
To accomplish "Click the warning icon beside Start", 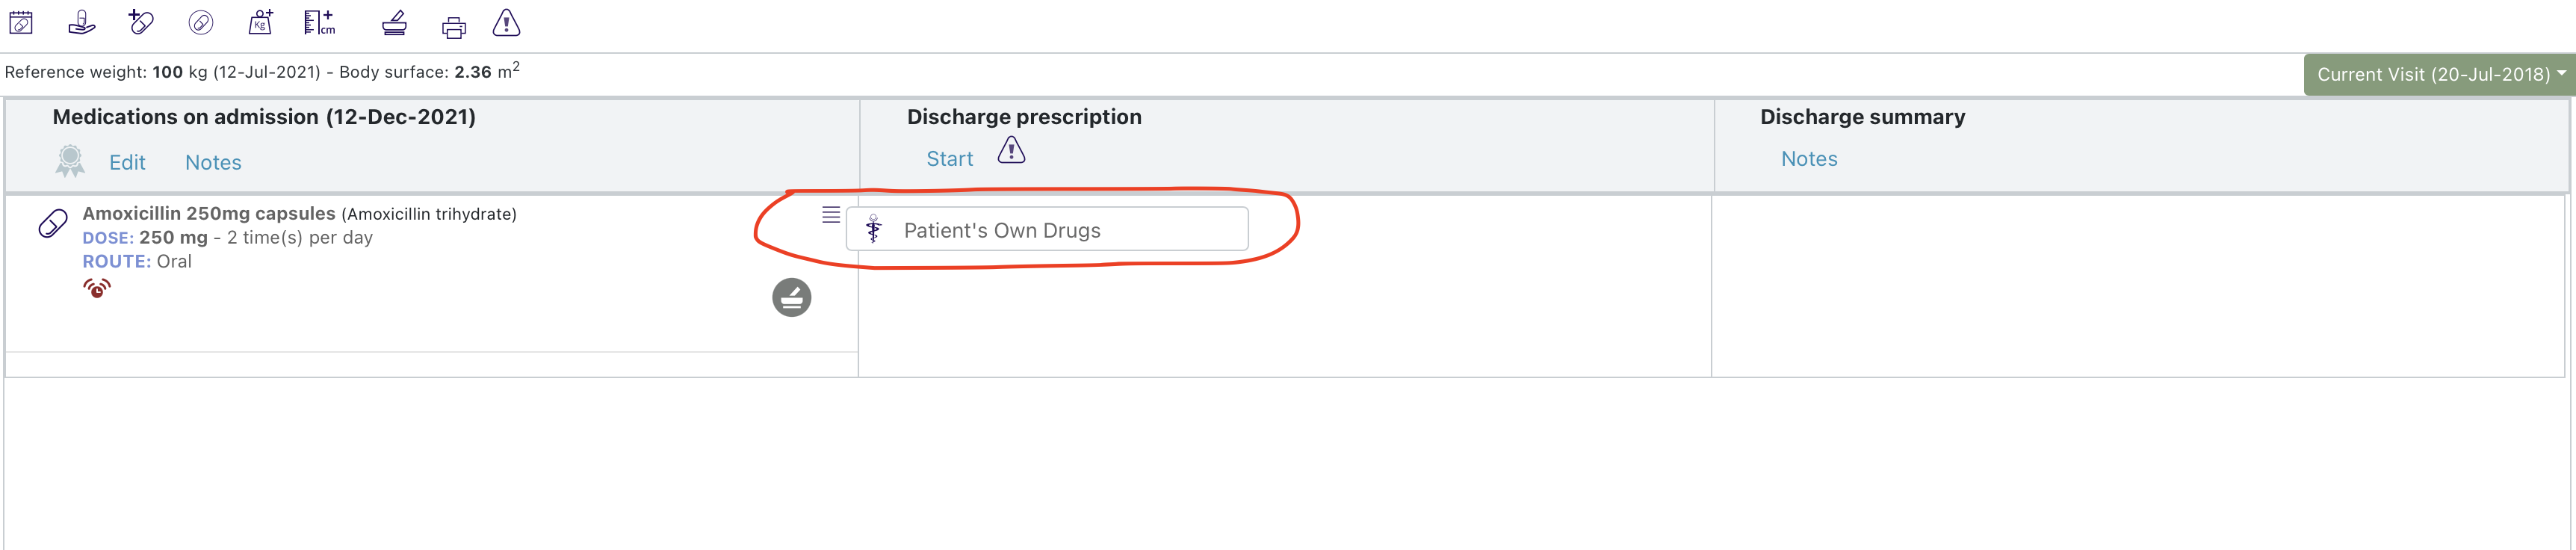I will click(x=1011, y=152).
